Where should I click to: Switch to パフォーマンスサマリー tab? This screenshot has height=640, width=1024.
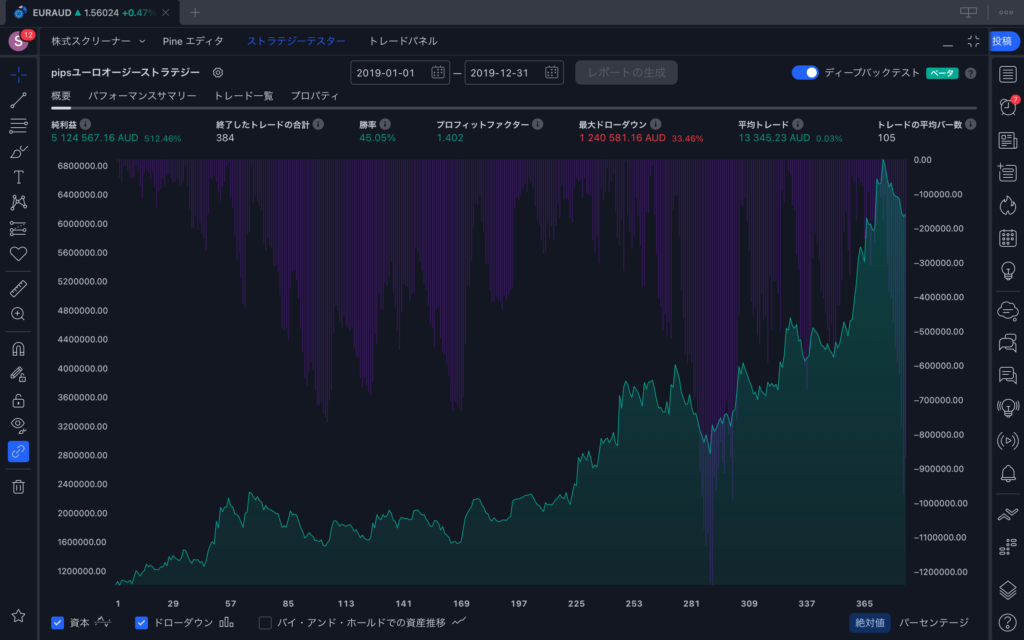point(142,96)
